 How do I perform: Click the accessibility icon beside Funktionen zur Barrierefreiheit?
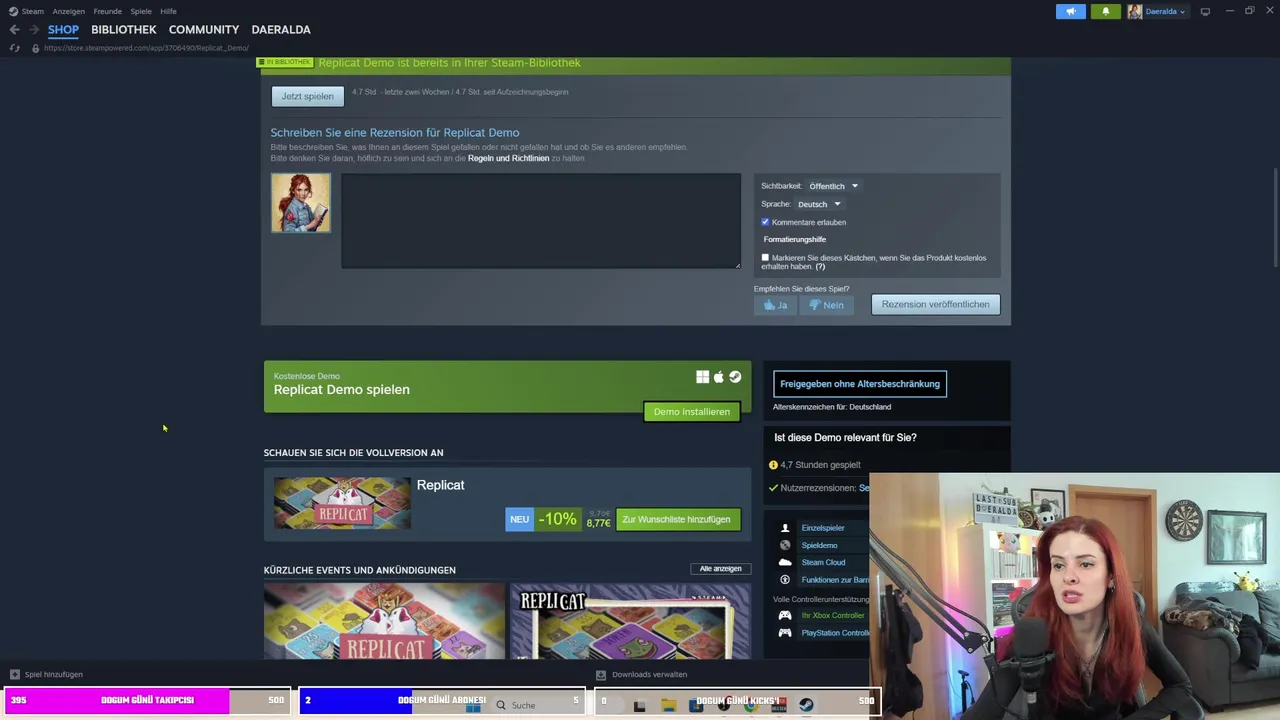(785, 580)
